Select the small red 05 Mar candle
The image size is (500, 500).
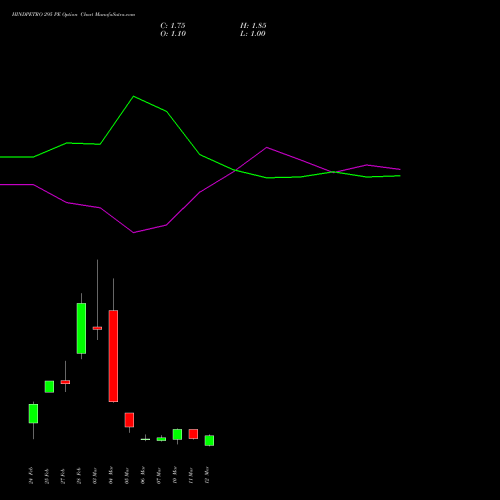(129, 420)
